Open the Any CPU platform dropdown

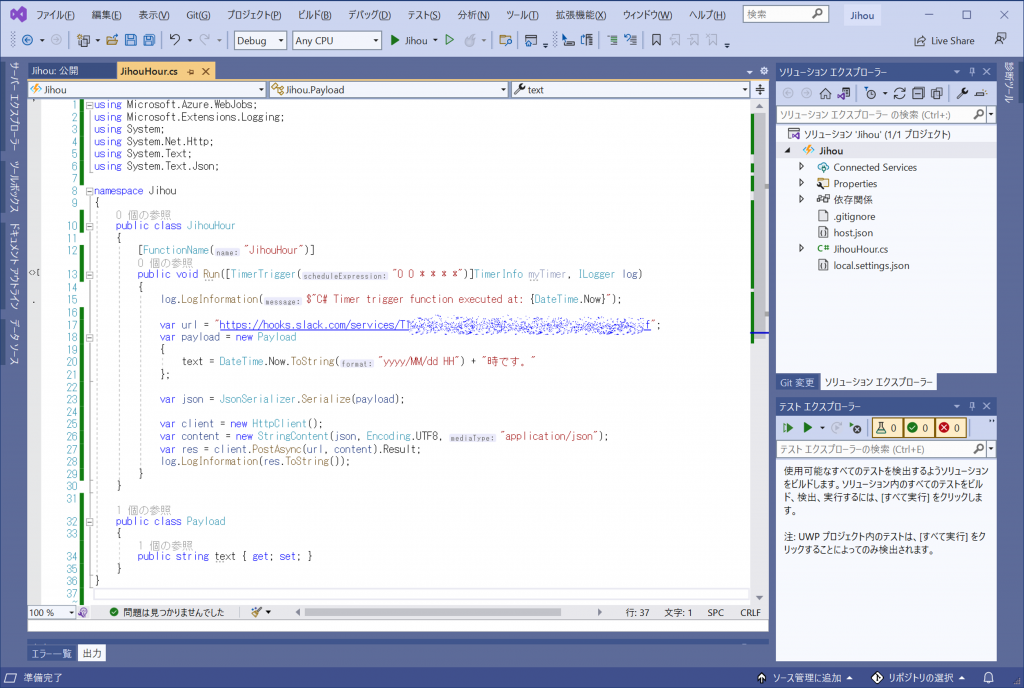pyautogui.click(x=337, y=40)
